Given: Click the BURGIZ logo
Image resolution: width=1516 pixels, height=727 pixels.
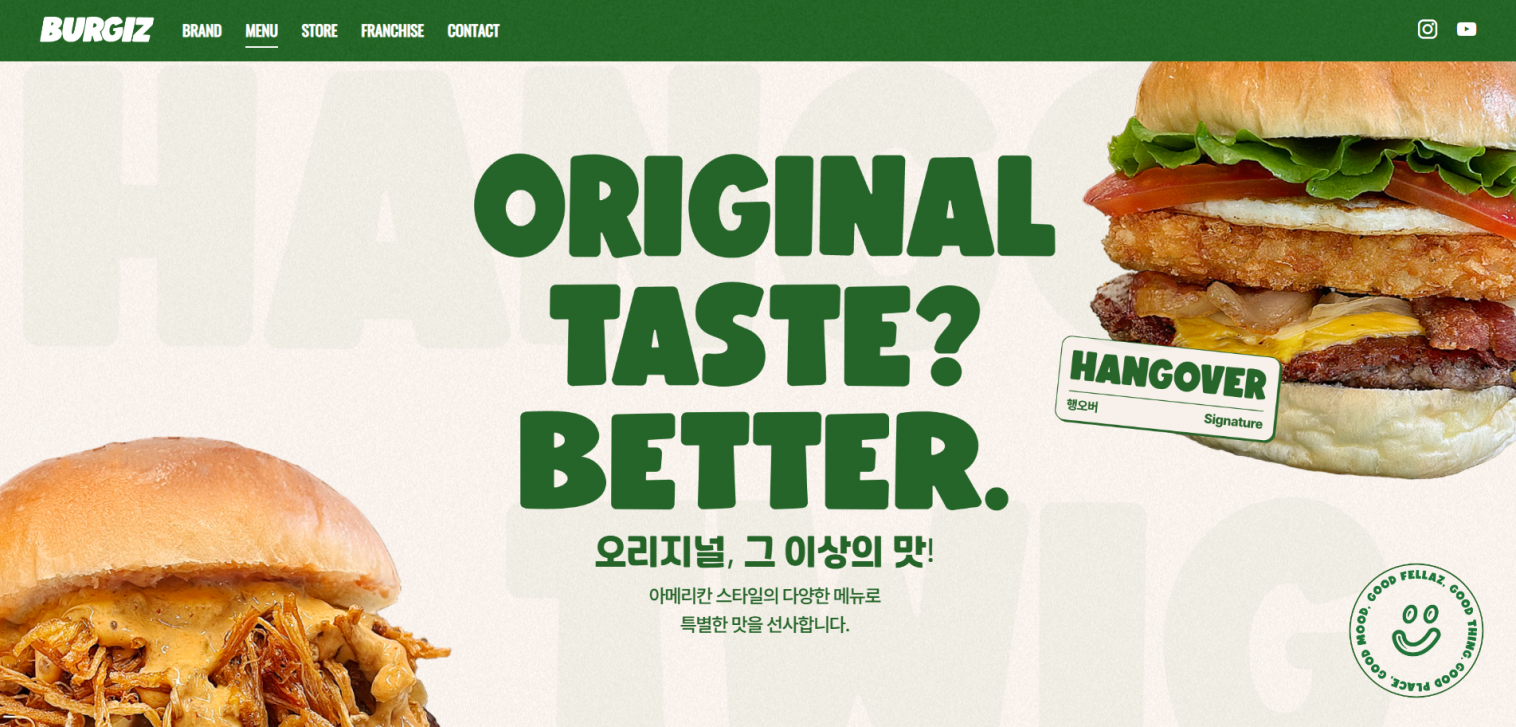Looking at the screenshot, I should pyautogui.click(x=97, y=30).
